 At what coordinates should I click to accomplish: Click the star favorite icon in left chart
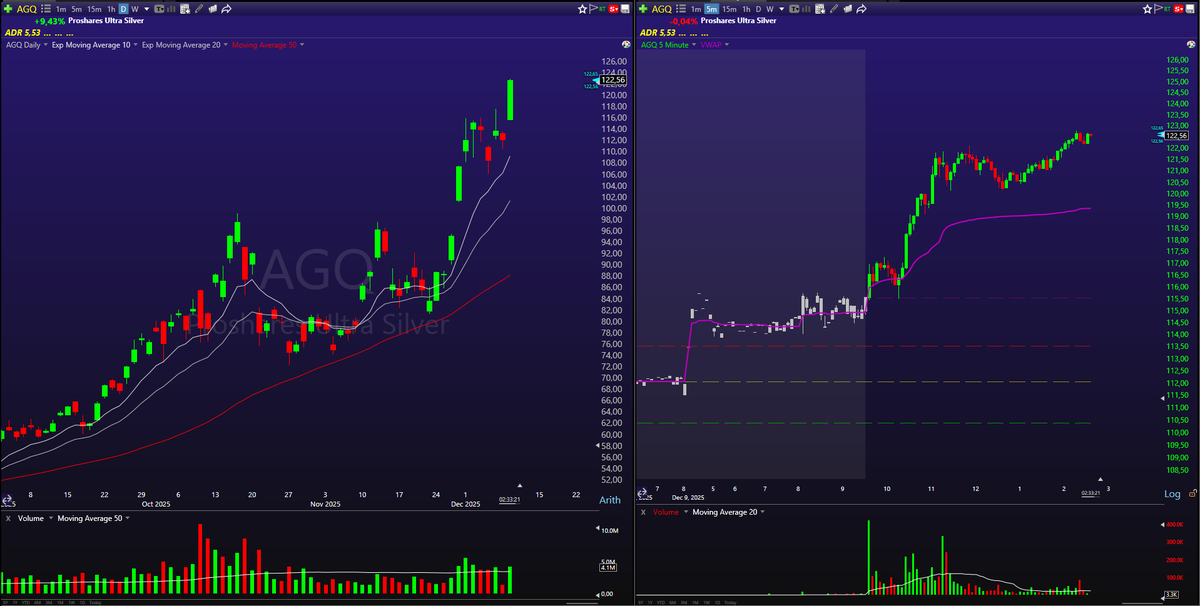pyautogui.click(x=582, y=9)
